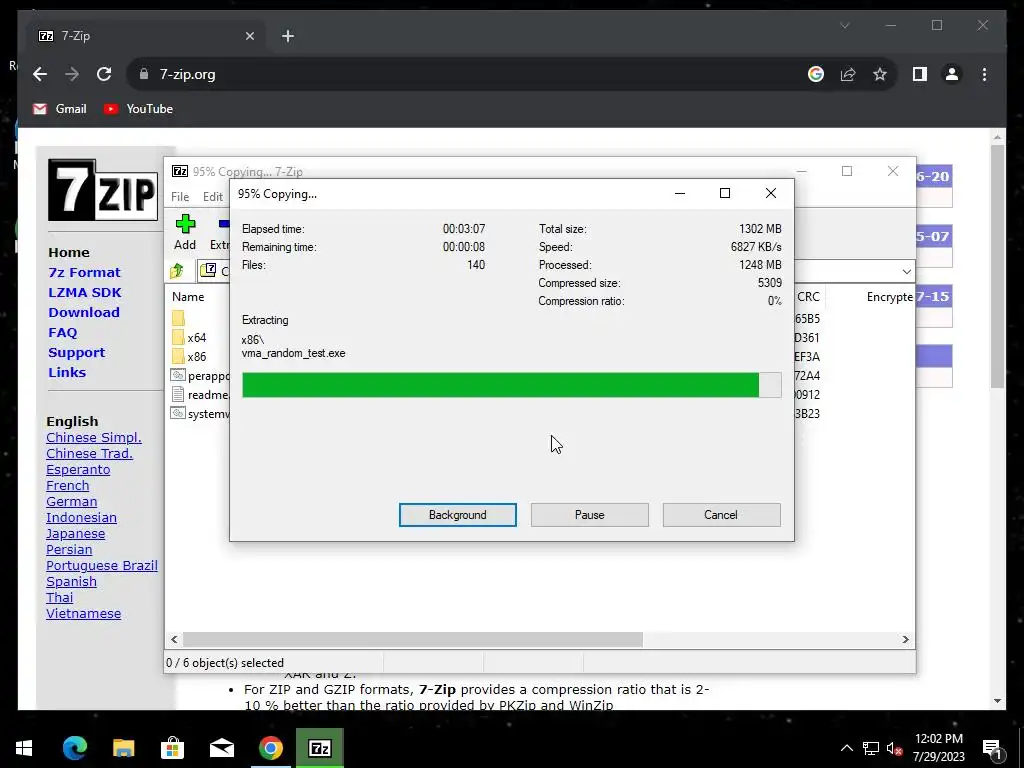Screen dimensions: 1024x768
Task: Open the YouTube bookmark
Action: (138, 109)
